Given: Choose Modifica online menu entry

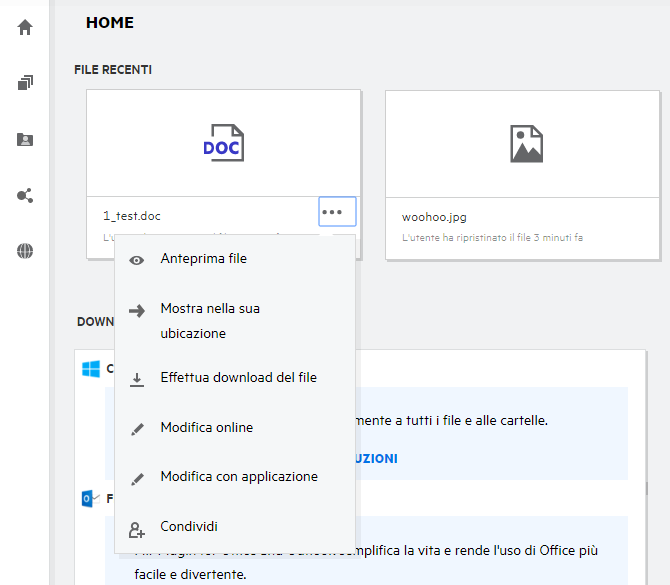Looking at the screenshot, I should coord(207,427).
